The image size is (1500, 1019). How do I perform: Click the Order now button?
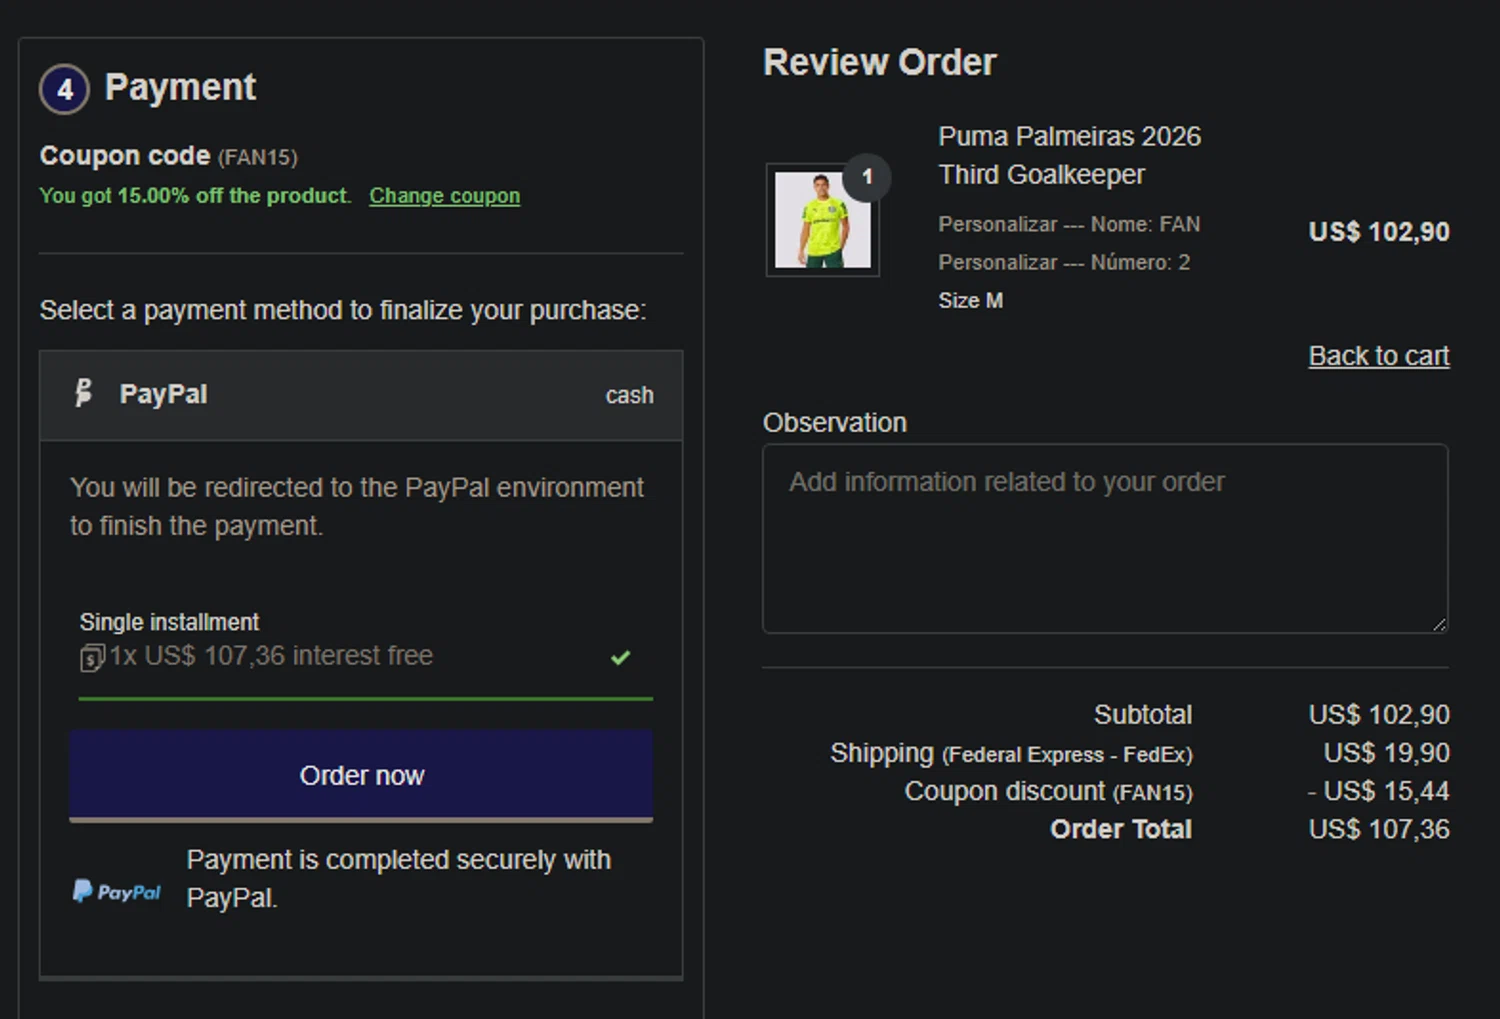pyautogui.click(x=361, y=775)
